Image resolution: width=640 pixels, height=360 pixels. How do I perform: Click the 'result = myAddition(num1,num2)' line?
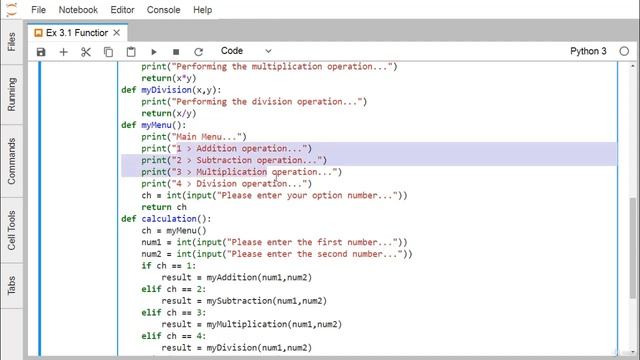tap(237, 278)
